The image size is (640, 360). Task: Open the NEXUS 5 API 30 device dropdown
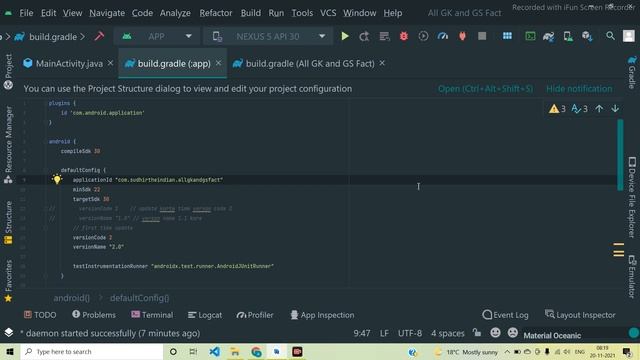pyautogui.click(x=268, y=36)
